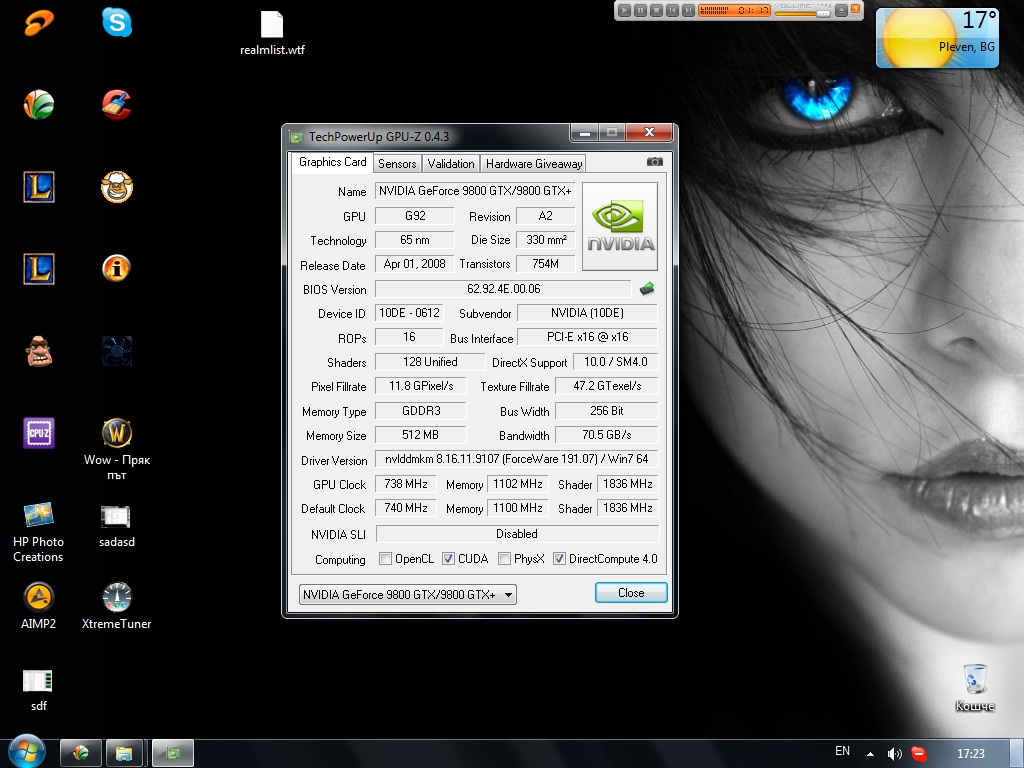Image resolution: width=1024 pixels, height=768 pixels.
Task: Switch to the GPU-Z taskbar button
Action: (173, 754)
